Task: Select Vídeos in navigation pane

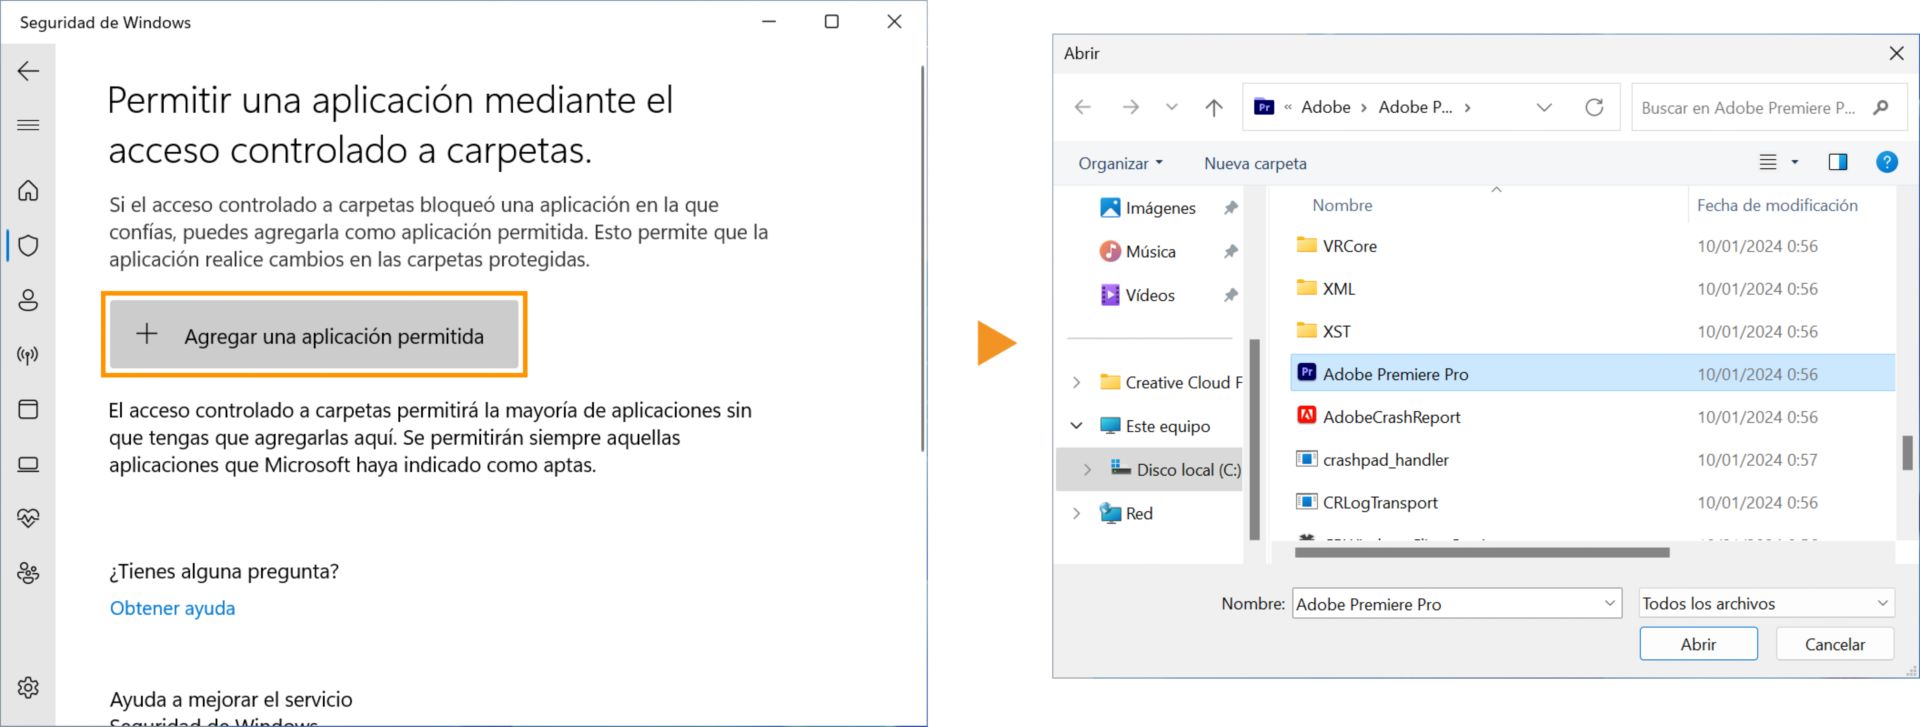Action: coord(1150,295)
